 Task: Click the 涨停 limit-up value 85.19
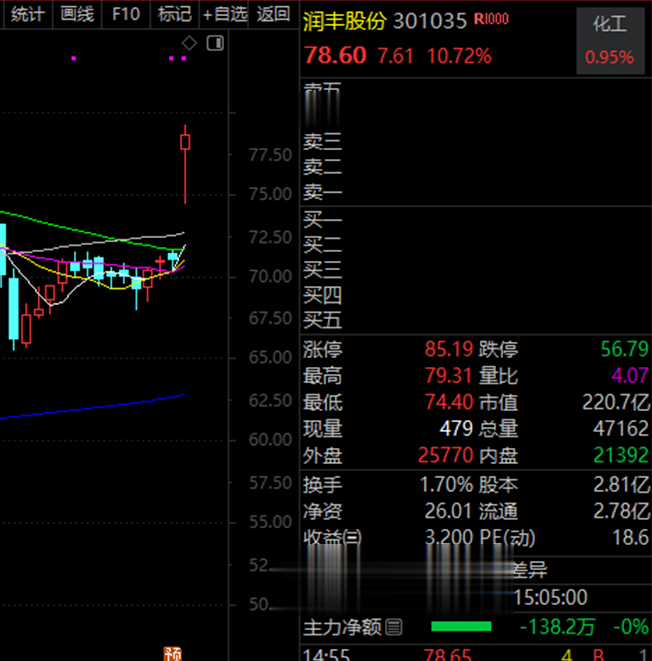(449, 349)
